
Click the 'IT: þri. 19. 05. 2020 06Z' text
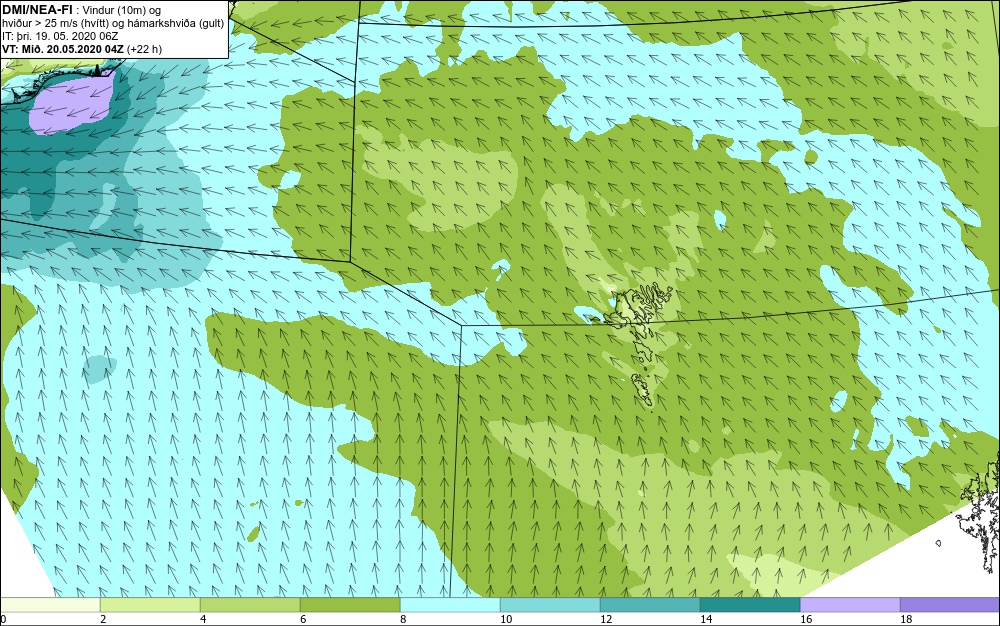[60, 36]
